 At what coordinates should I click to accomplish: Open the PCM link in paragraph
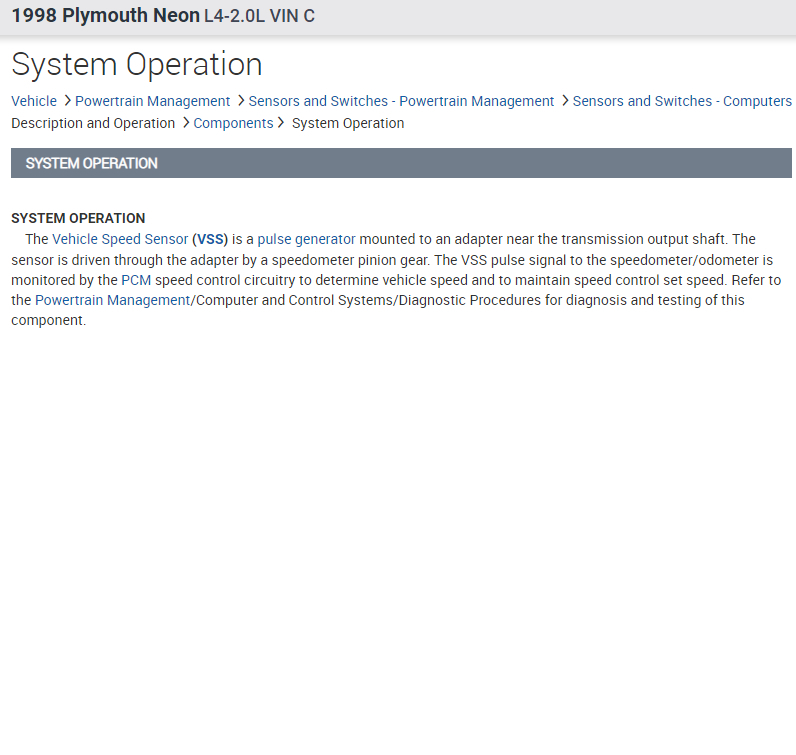(x=136, y=280)
